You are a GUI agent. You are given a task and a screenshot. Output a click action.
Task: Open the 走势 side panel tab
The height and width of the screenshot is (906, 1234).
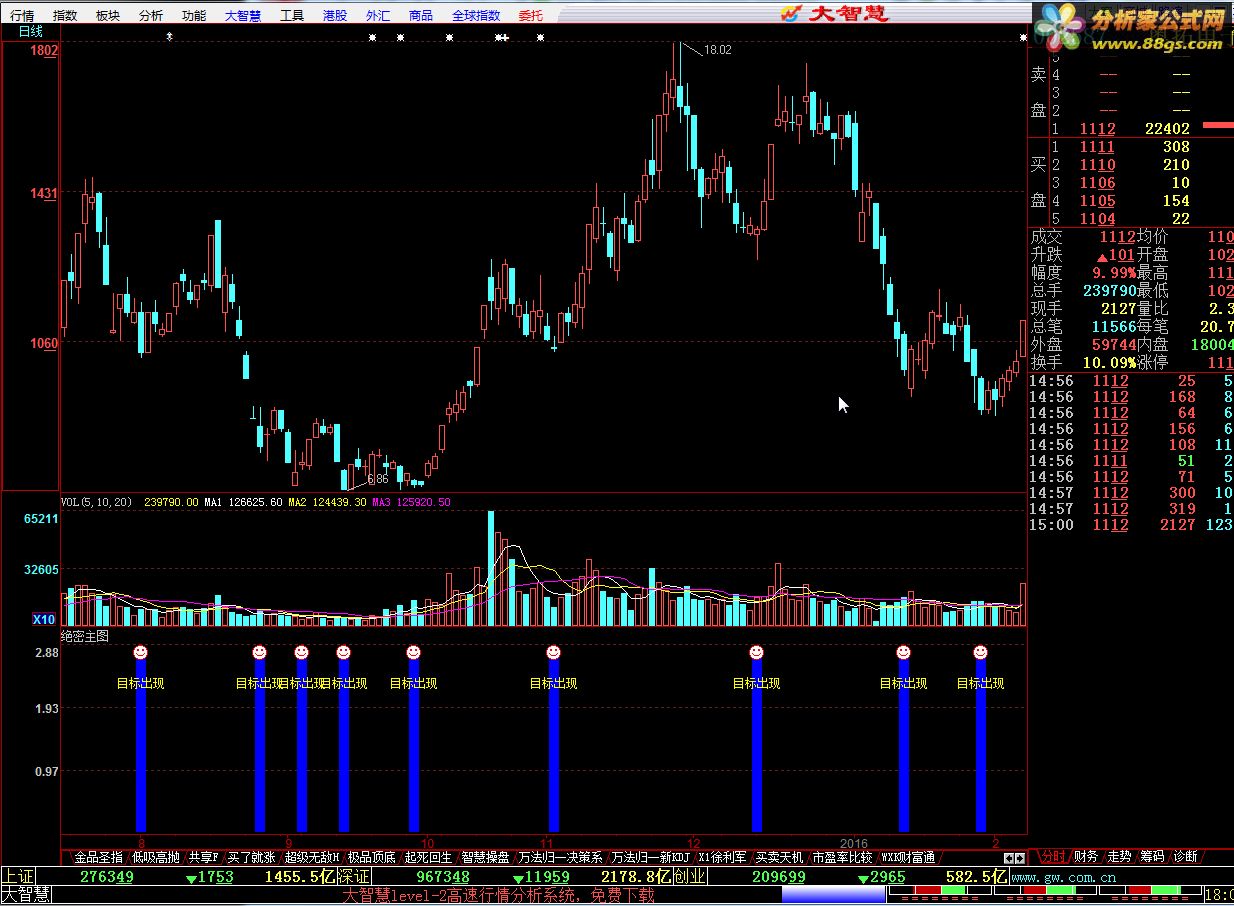pyautogui.click(x=1118, y=857)
